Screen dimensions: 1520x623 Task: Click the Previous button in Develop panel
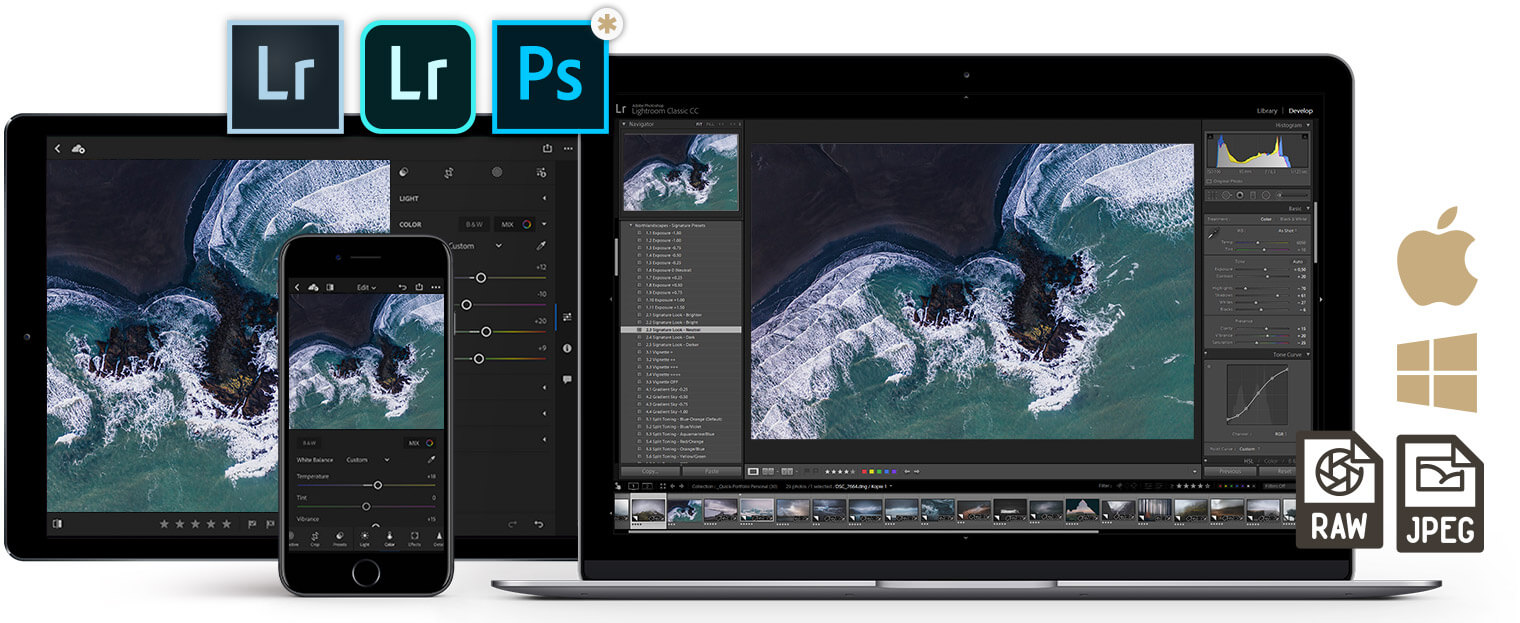coord(1230,471)
